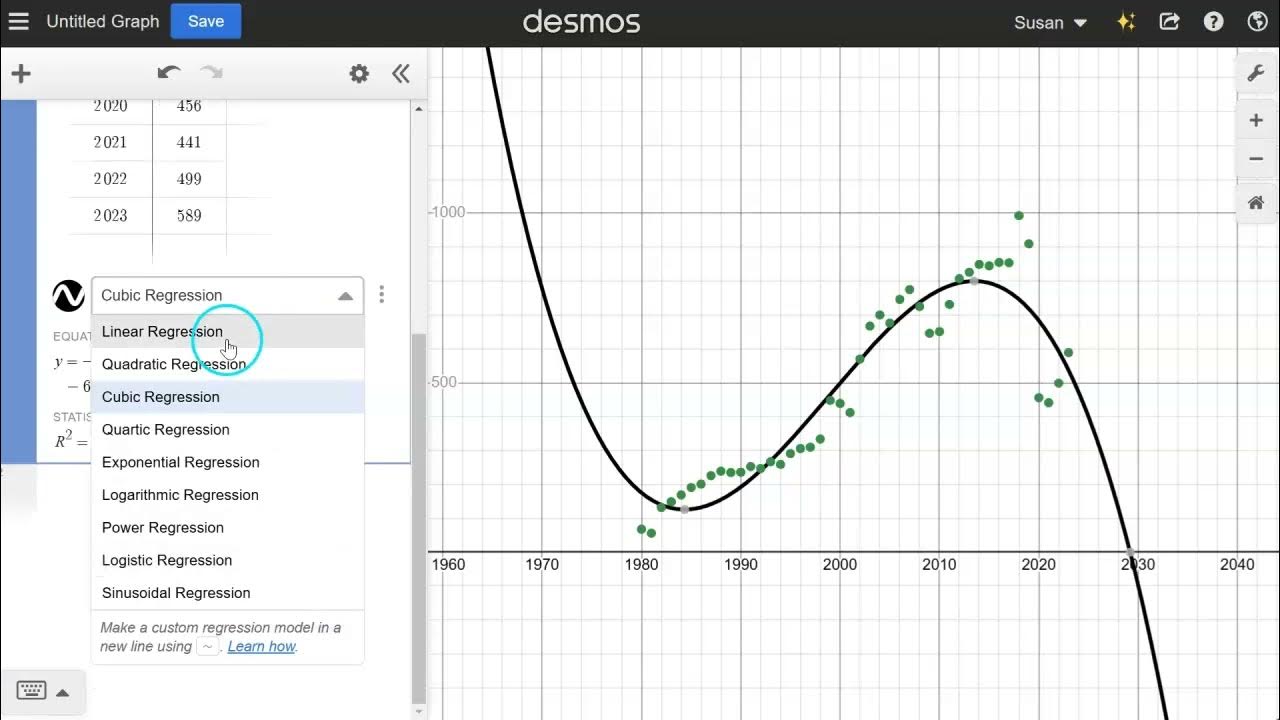Screen dimensions: 1280x720
Task: Open the three-dot options for the regression expression
Action: pyautogui.click(x=381, y=294)
